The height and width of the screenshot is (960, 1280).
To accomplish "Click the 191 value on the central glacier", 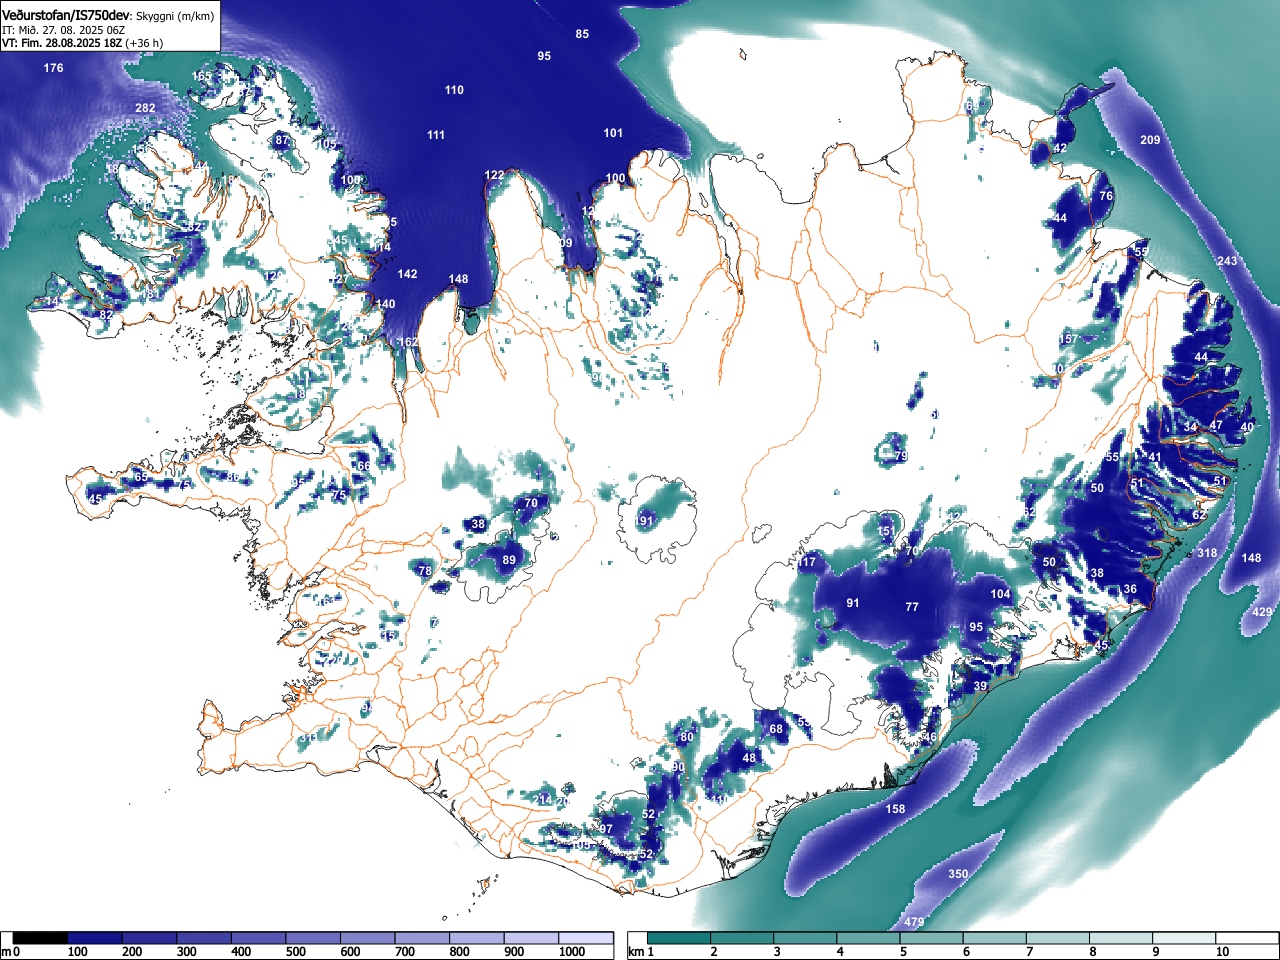I will click(644, 521).
